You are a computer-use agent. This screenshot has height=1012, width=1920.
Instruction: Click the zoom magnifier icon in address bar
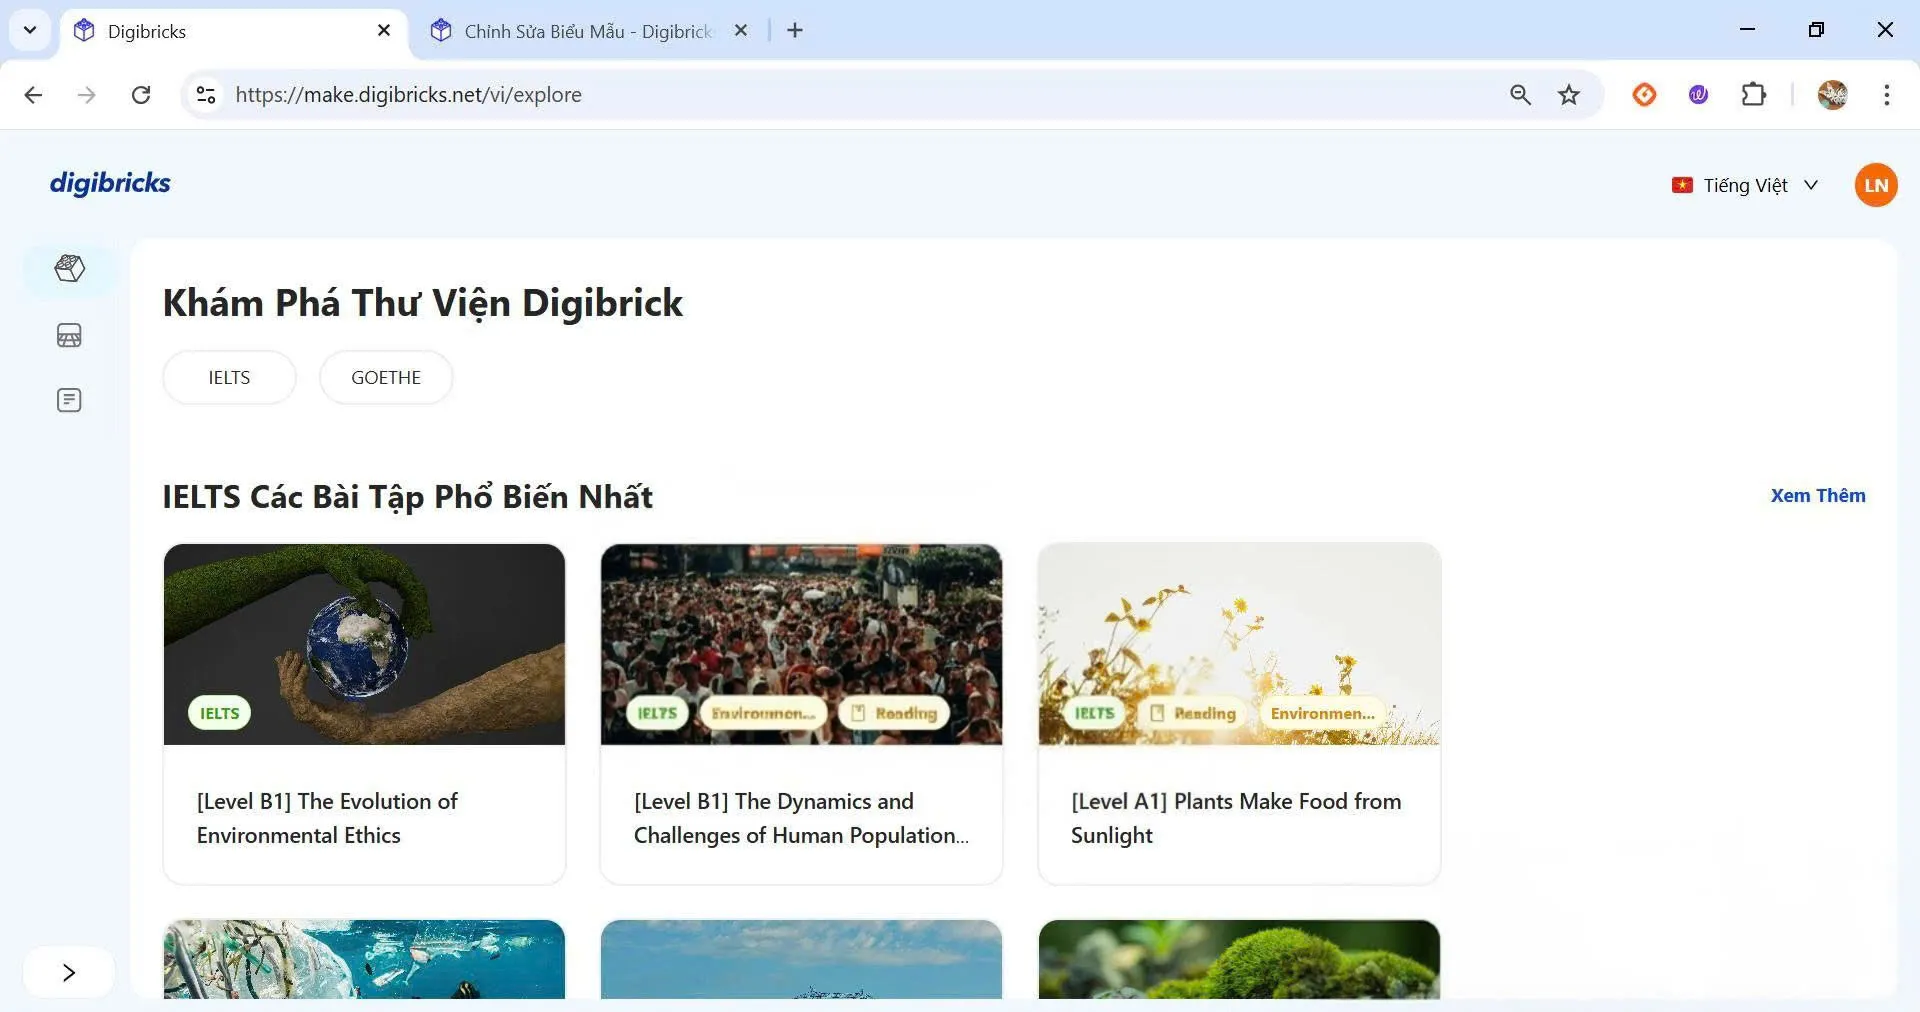(x=1520, y=95)
